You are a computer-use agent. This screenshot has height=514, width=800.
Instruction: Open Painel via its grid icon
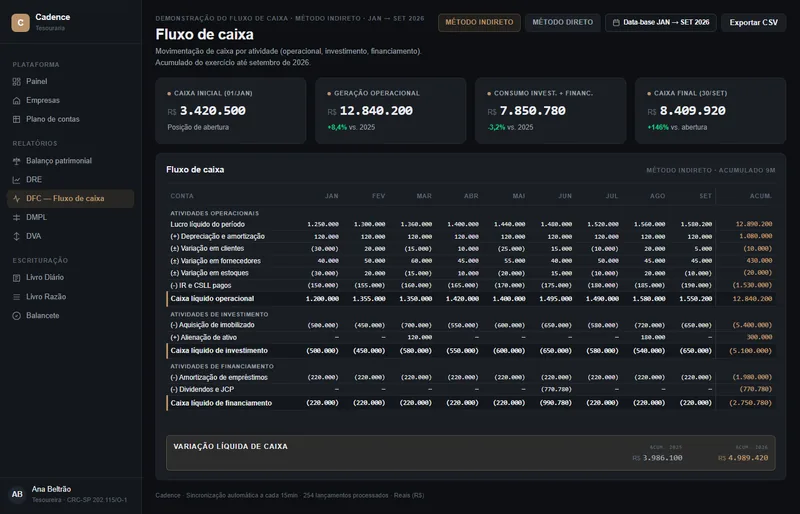[x=16, y=82]
